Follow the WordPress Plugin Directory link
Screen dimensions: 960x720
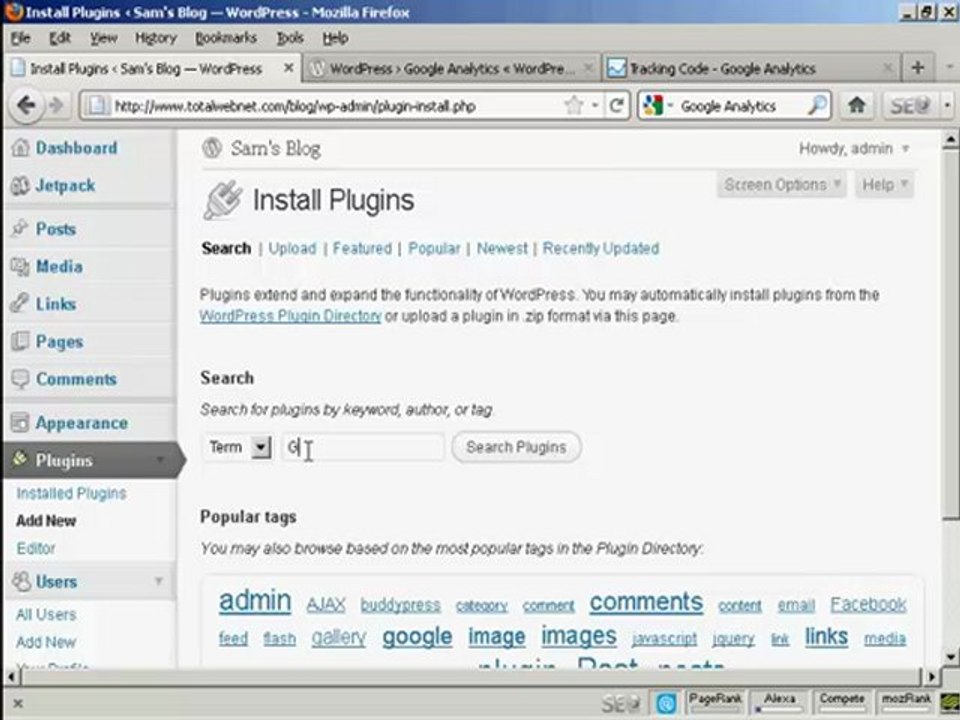pos(290,316)
